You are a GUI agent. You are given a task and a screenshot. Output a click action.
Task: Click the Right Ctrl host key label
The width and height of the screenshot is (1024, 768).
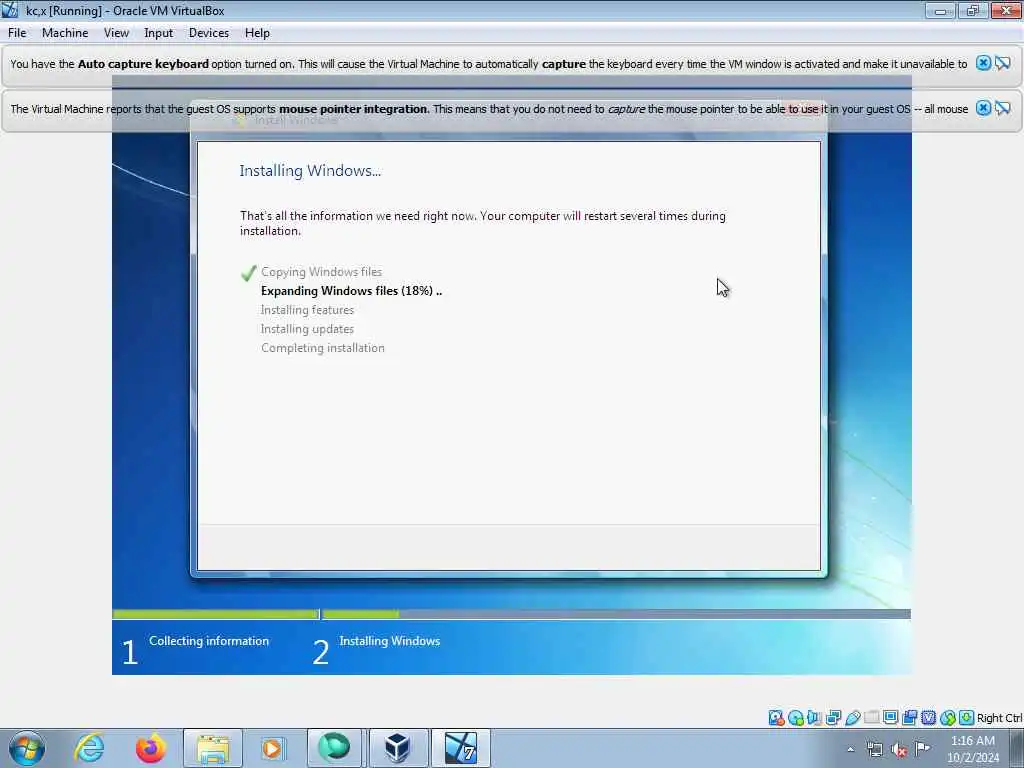[x=999, y=718]
